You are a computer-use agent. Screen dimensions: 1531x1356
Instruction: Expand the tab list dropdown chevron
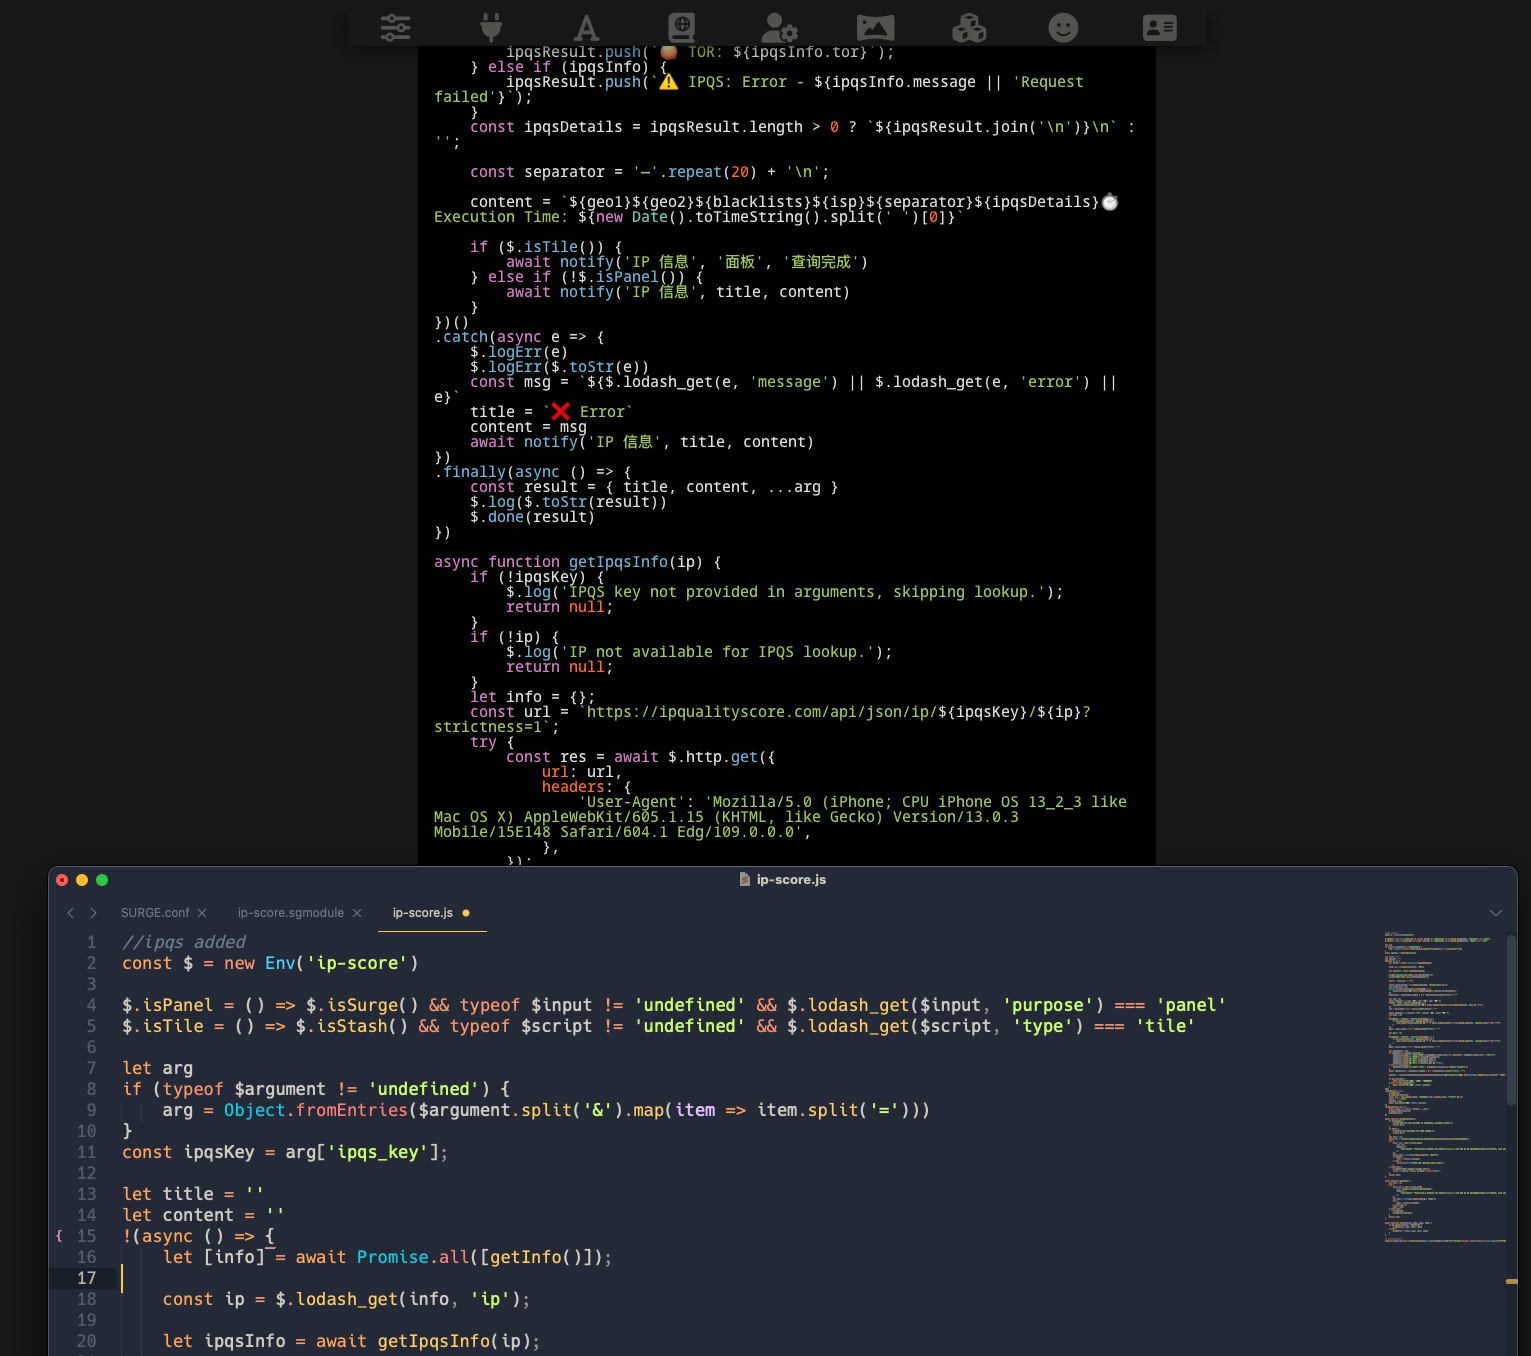[1495, 913]
